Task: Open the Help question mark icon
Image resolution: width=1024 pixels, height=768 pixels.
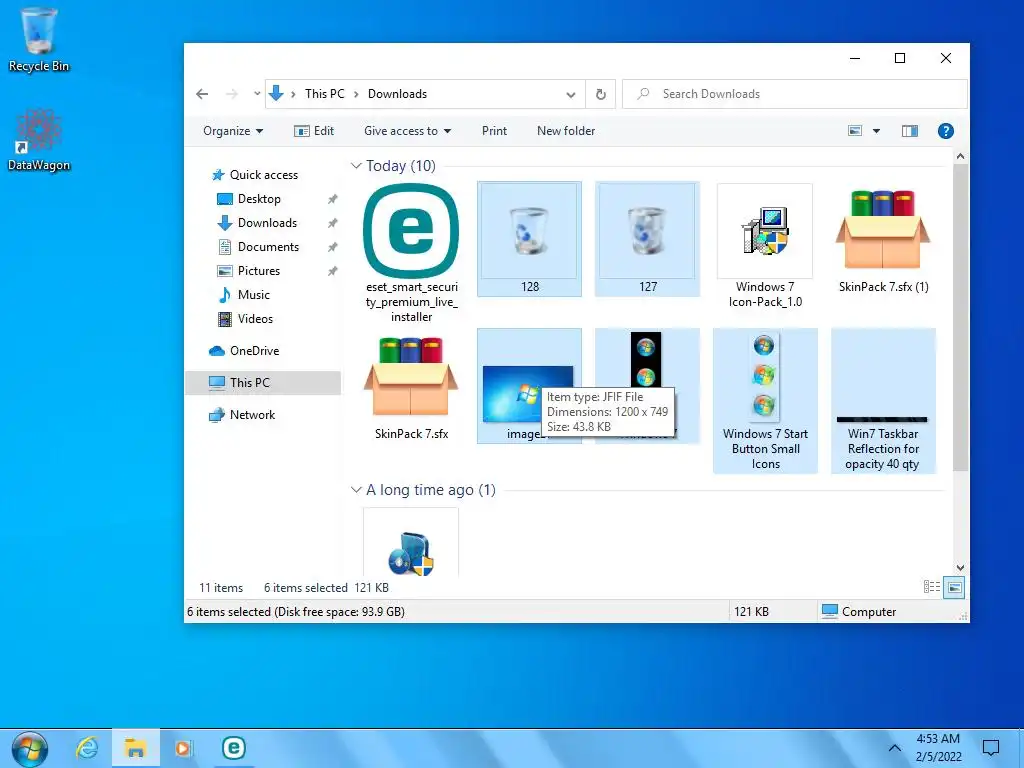Action: [946, 131]
